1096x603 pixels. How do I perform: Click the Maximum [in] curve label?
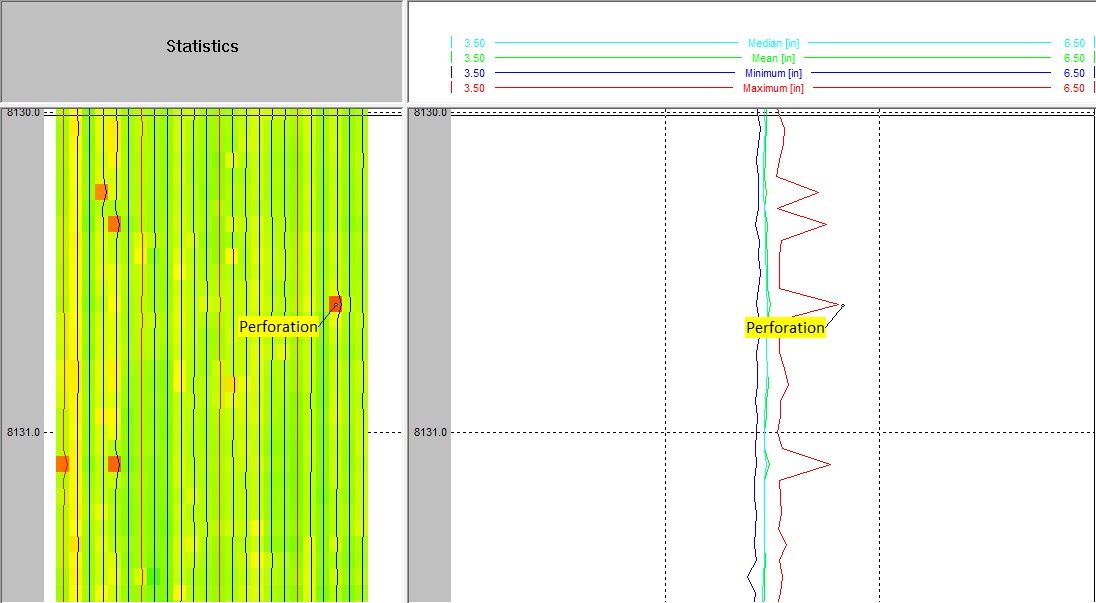click(x=772, y=85)
